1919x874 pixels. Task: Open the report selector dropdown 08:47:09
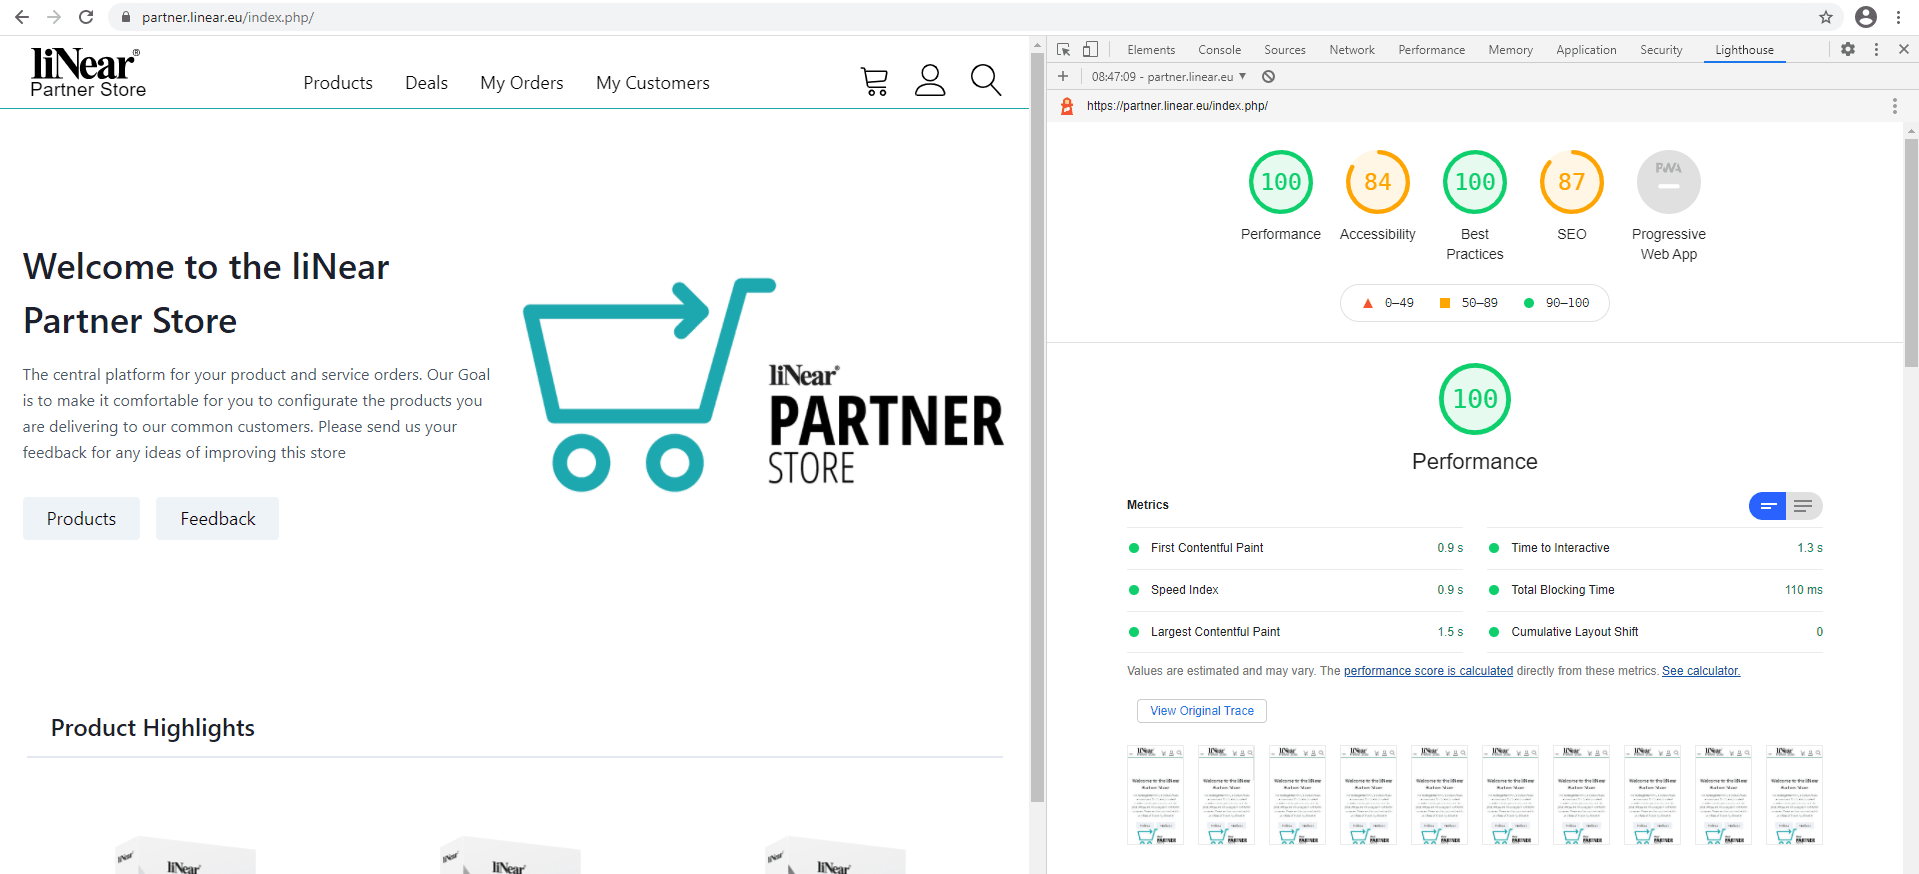point(1169,76)
